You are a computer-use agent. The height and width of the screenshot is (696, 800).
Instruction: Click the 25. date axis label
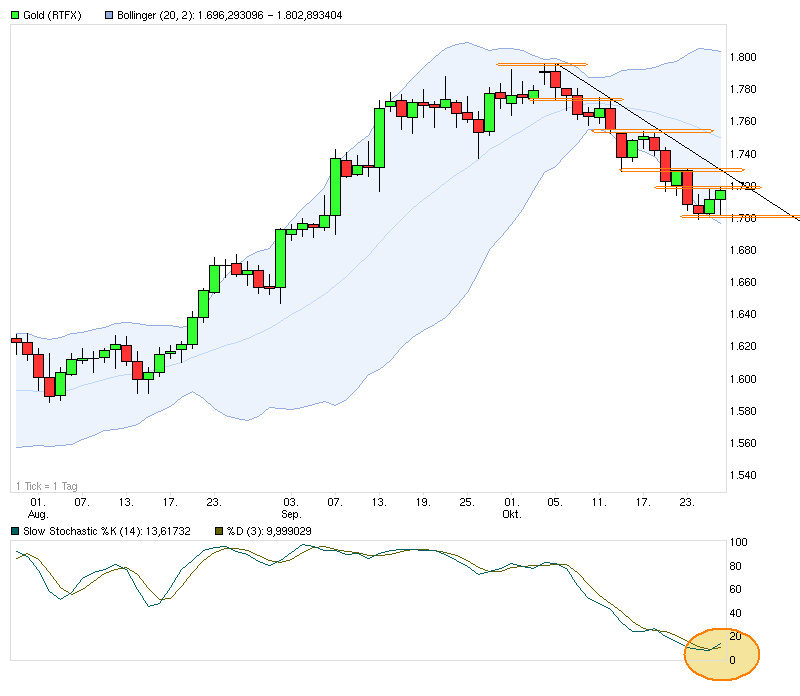(x=466, y=501)
